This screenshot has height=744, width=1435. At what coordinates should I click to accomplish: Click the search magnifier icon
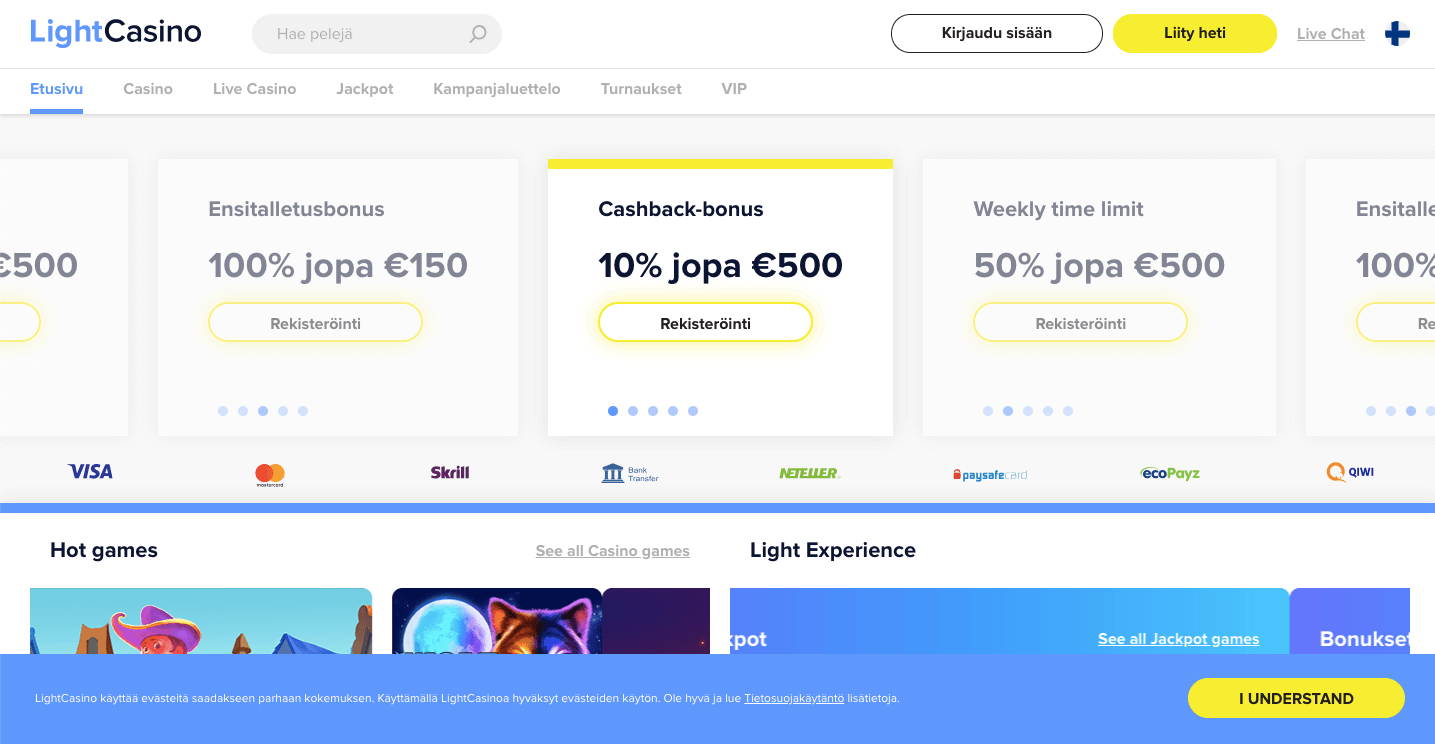click(478, 34)
